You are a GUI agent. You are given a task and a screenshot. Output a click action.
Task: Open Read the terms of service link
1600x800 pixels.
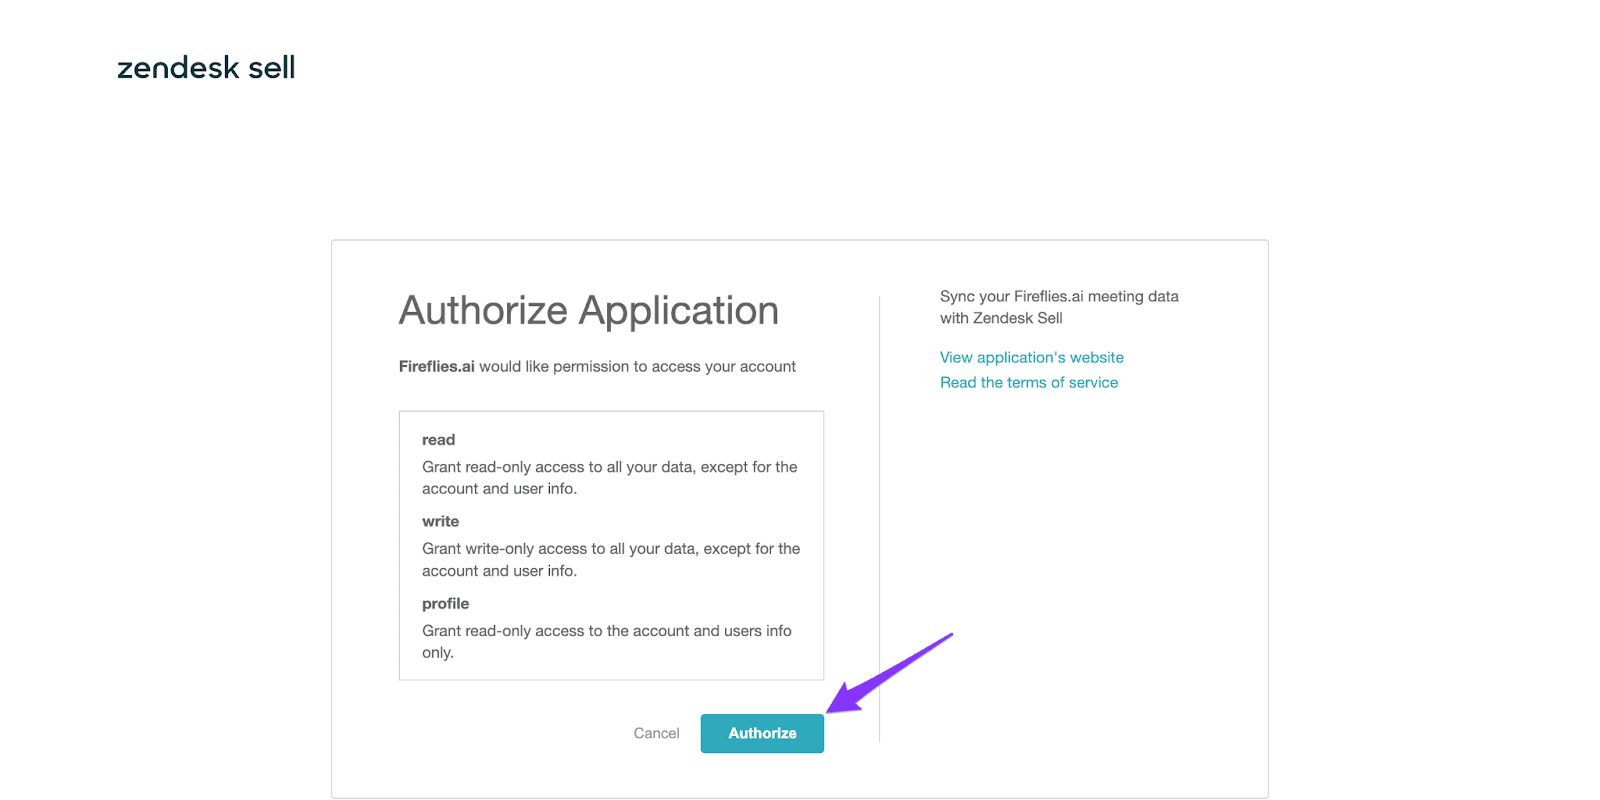(x=1029, y=382)
